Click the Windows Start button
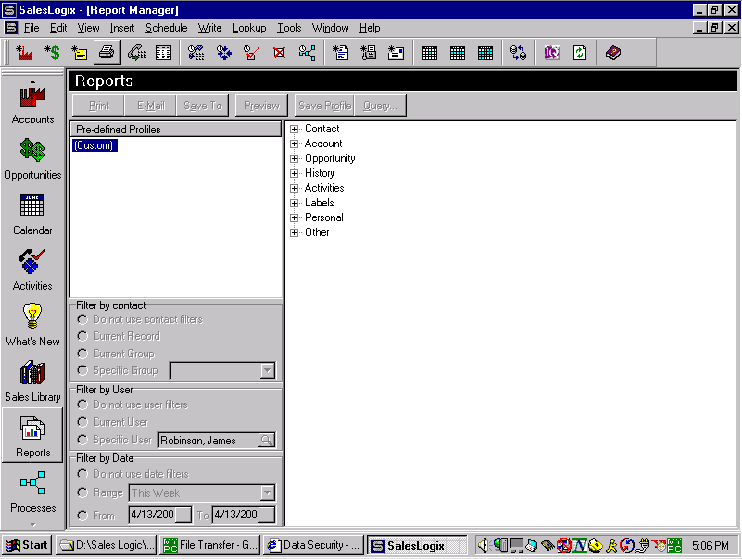 tap(27, 545)
